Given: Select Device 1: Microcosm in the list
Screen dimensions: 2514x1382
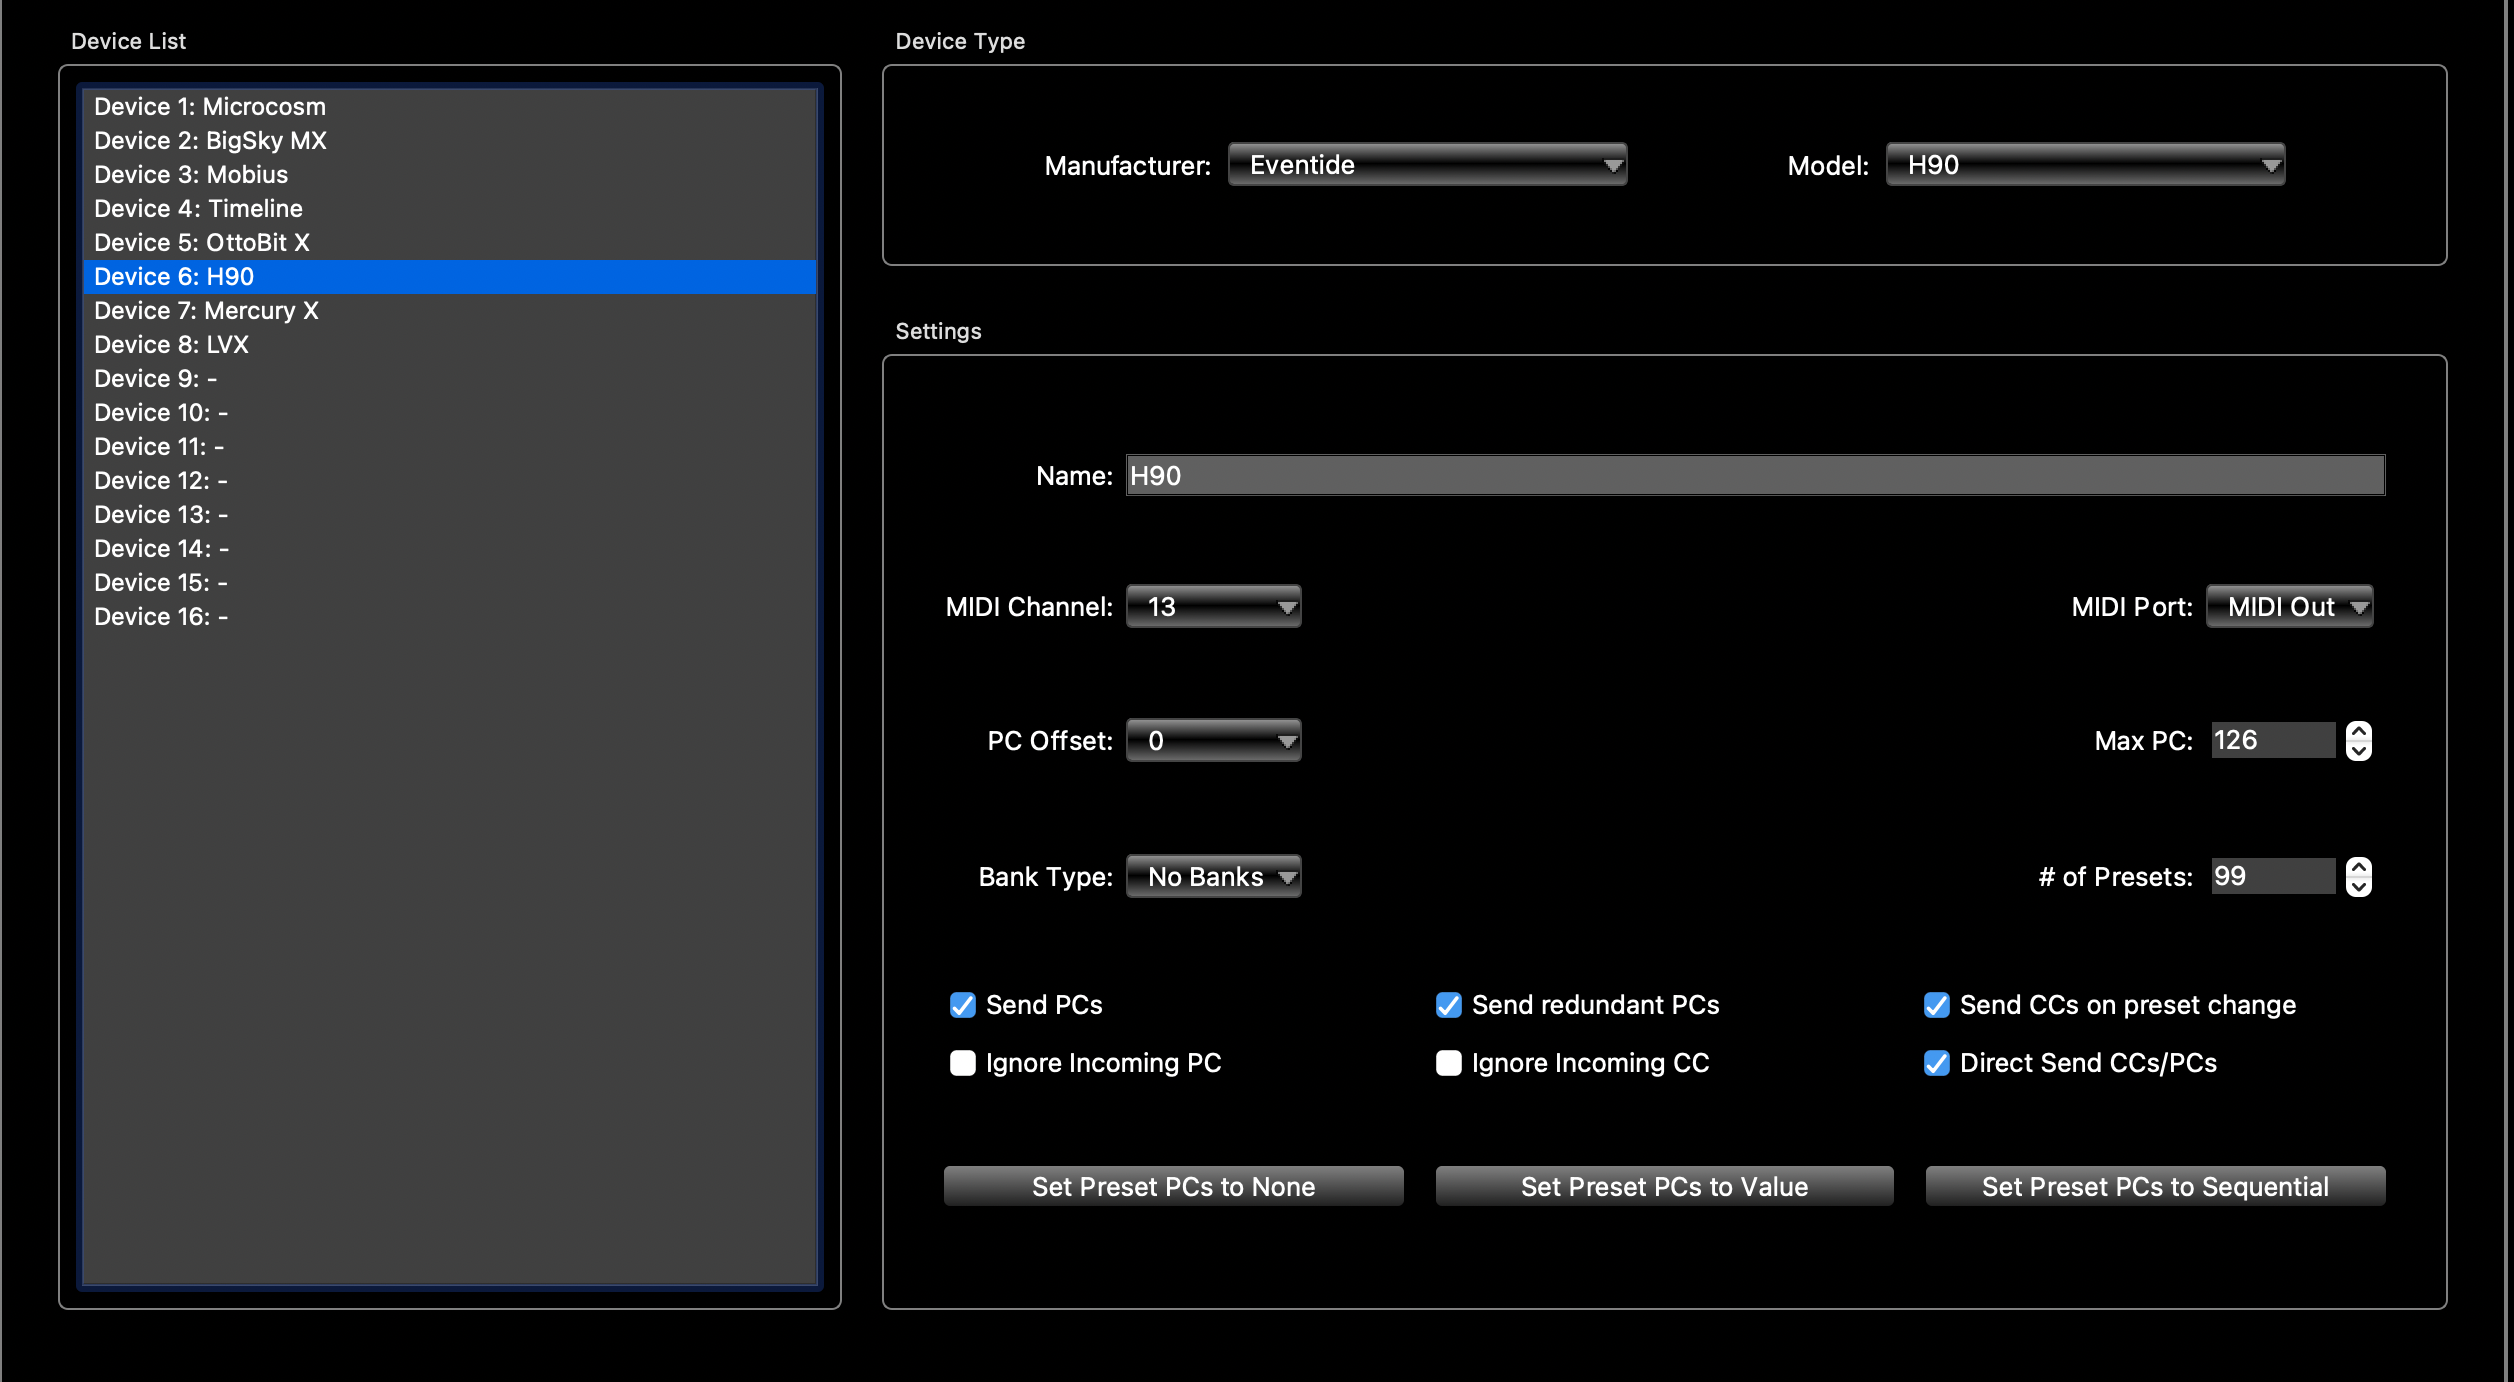Looking at the screenshot, I should pos(449,107).
